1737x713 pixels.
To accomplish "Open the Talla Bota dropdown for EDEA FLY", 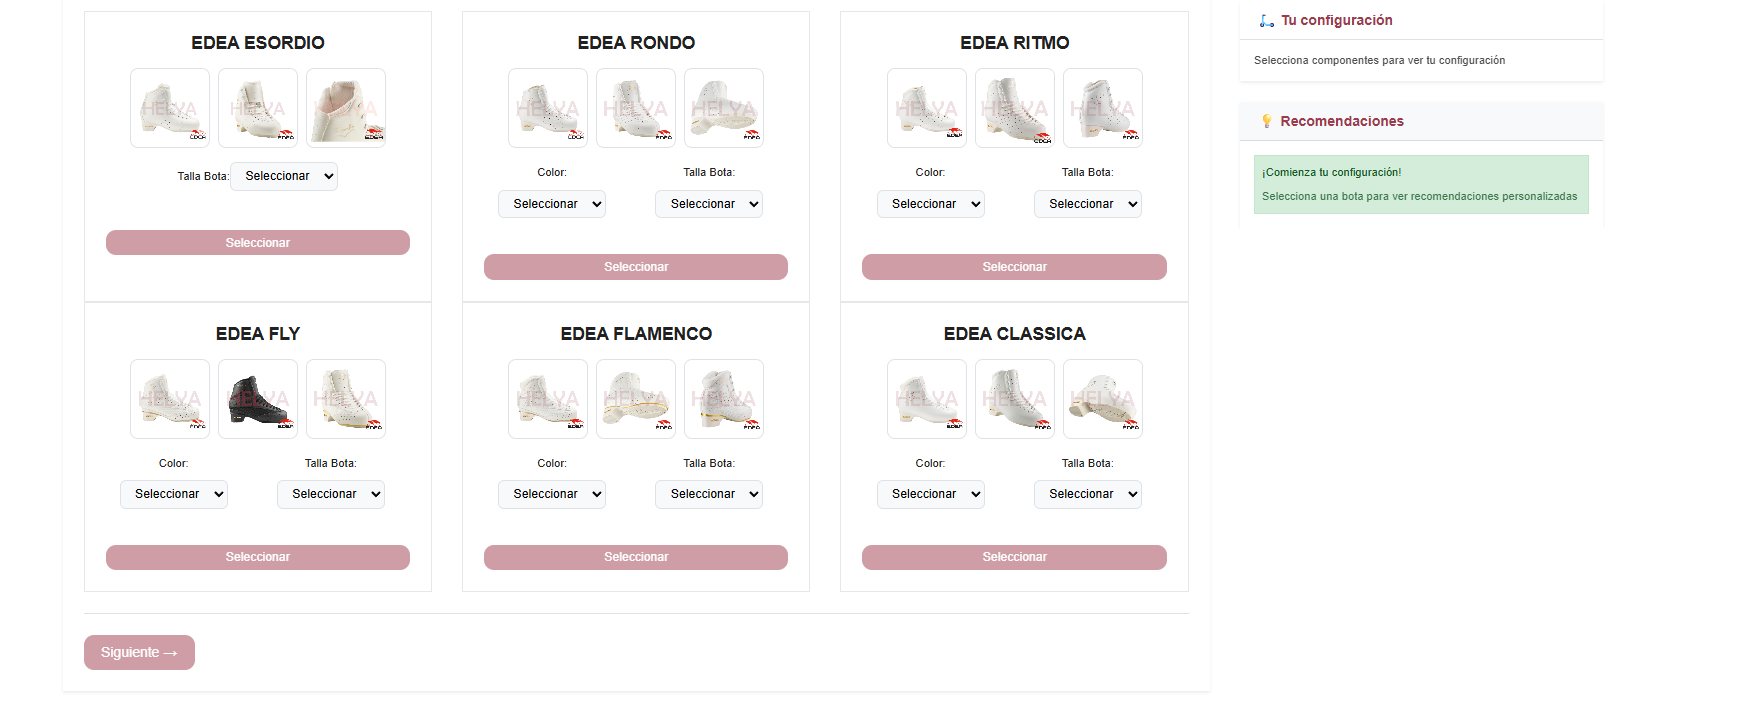I will click(331, 494).
